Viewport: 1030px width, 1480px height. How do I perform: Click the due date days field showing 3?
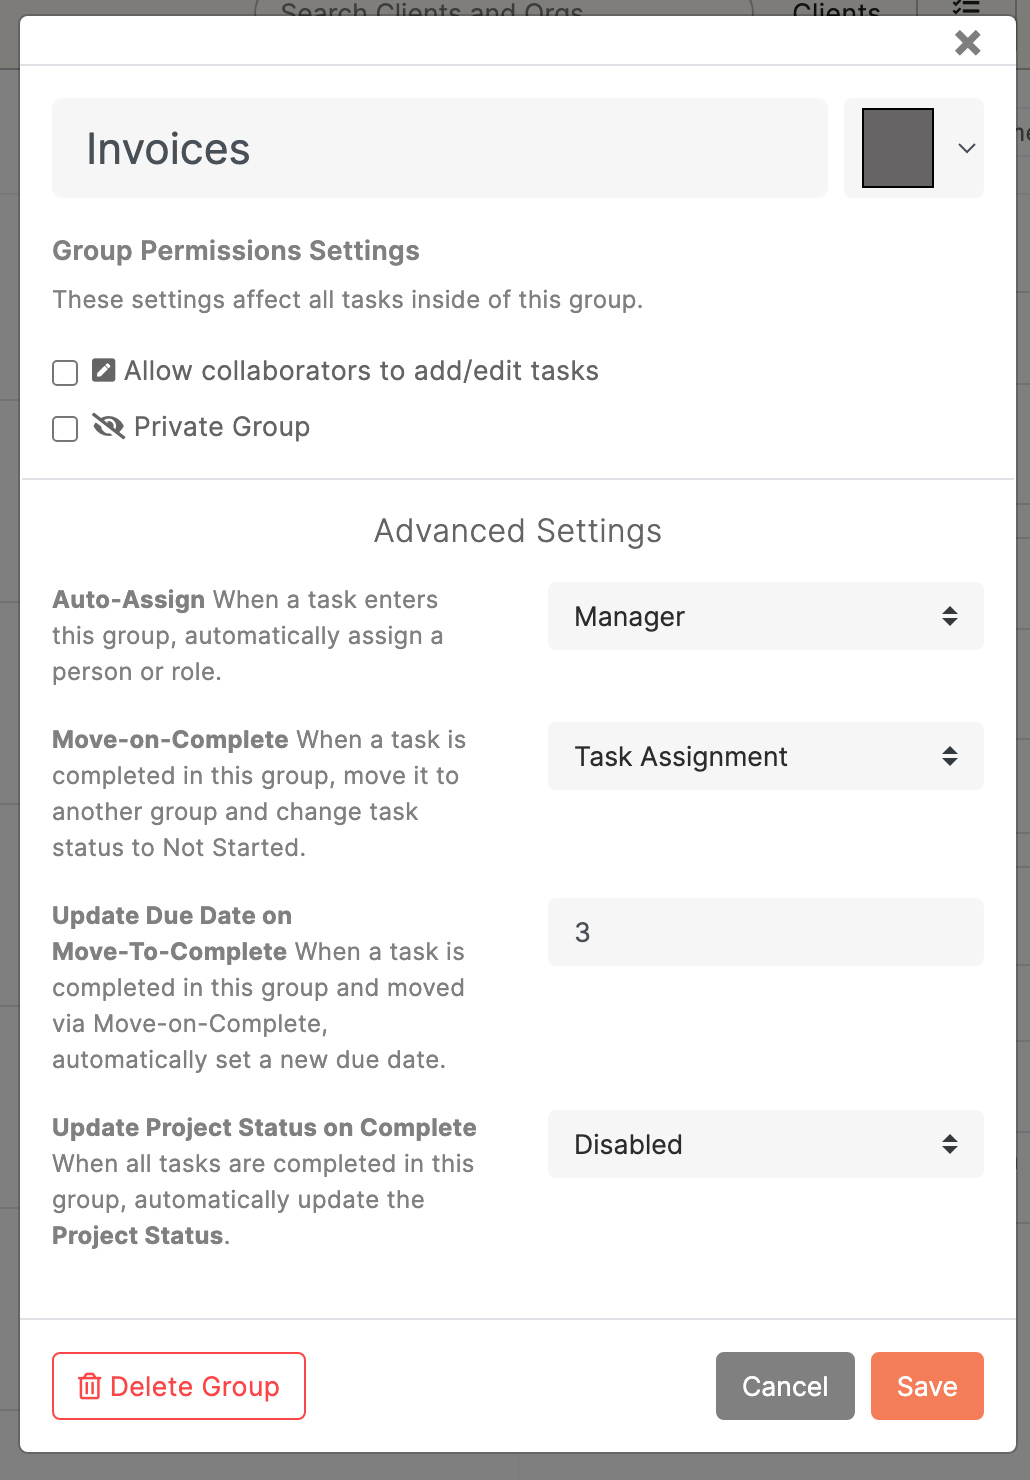click(766, 932)
